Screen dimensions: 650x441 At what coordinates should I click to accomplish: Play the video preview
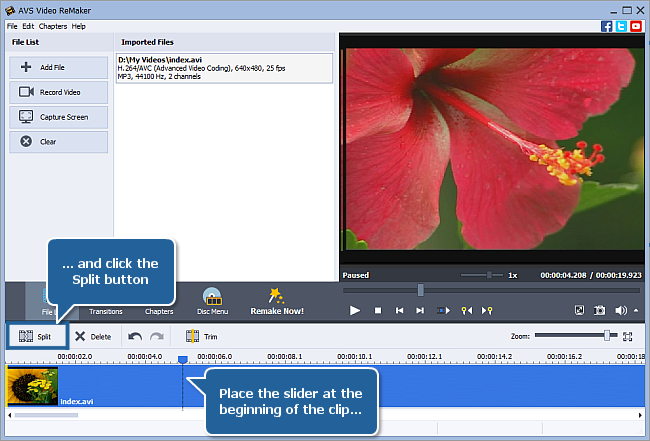pos(354,310)
